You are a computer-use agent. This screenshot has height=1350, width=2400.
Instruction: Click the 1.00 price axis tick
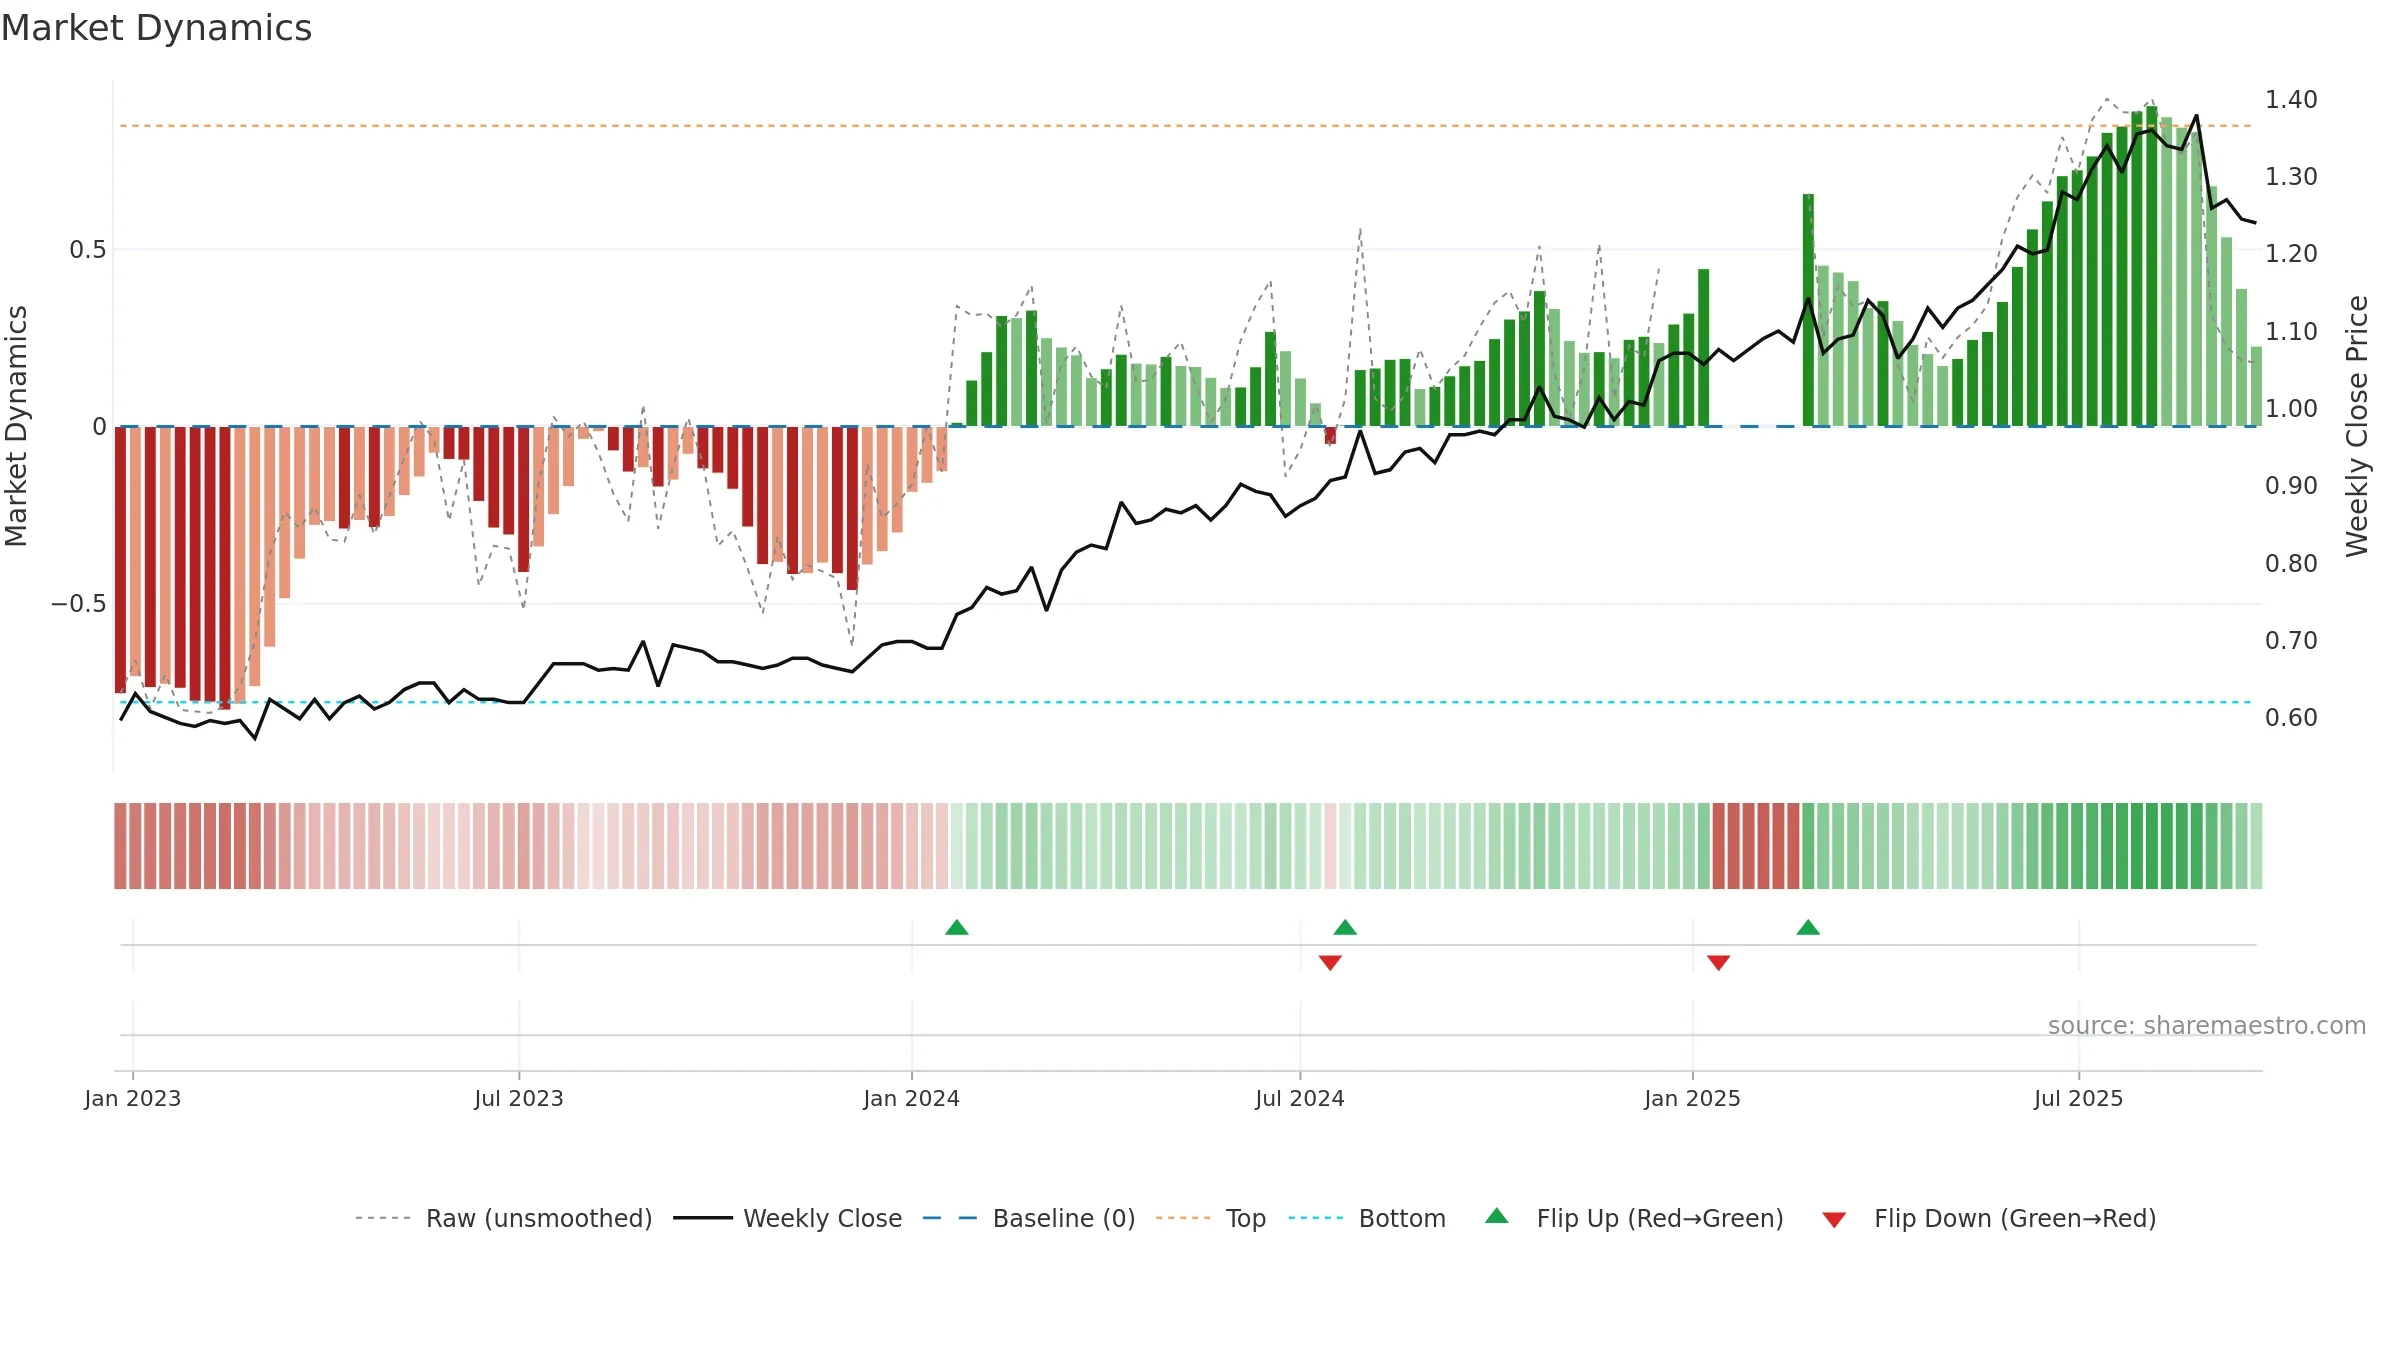pyautogui.click(x=2291, y=408)
